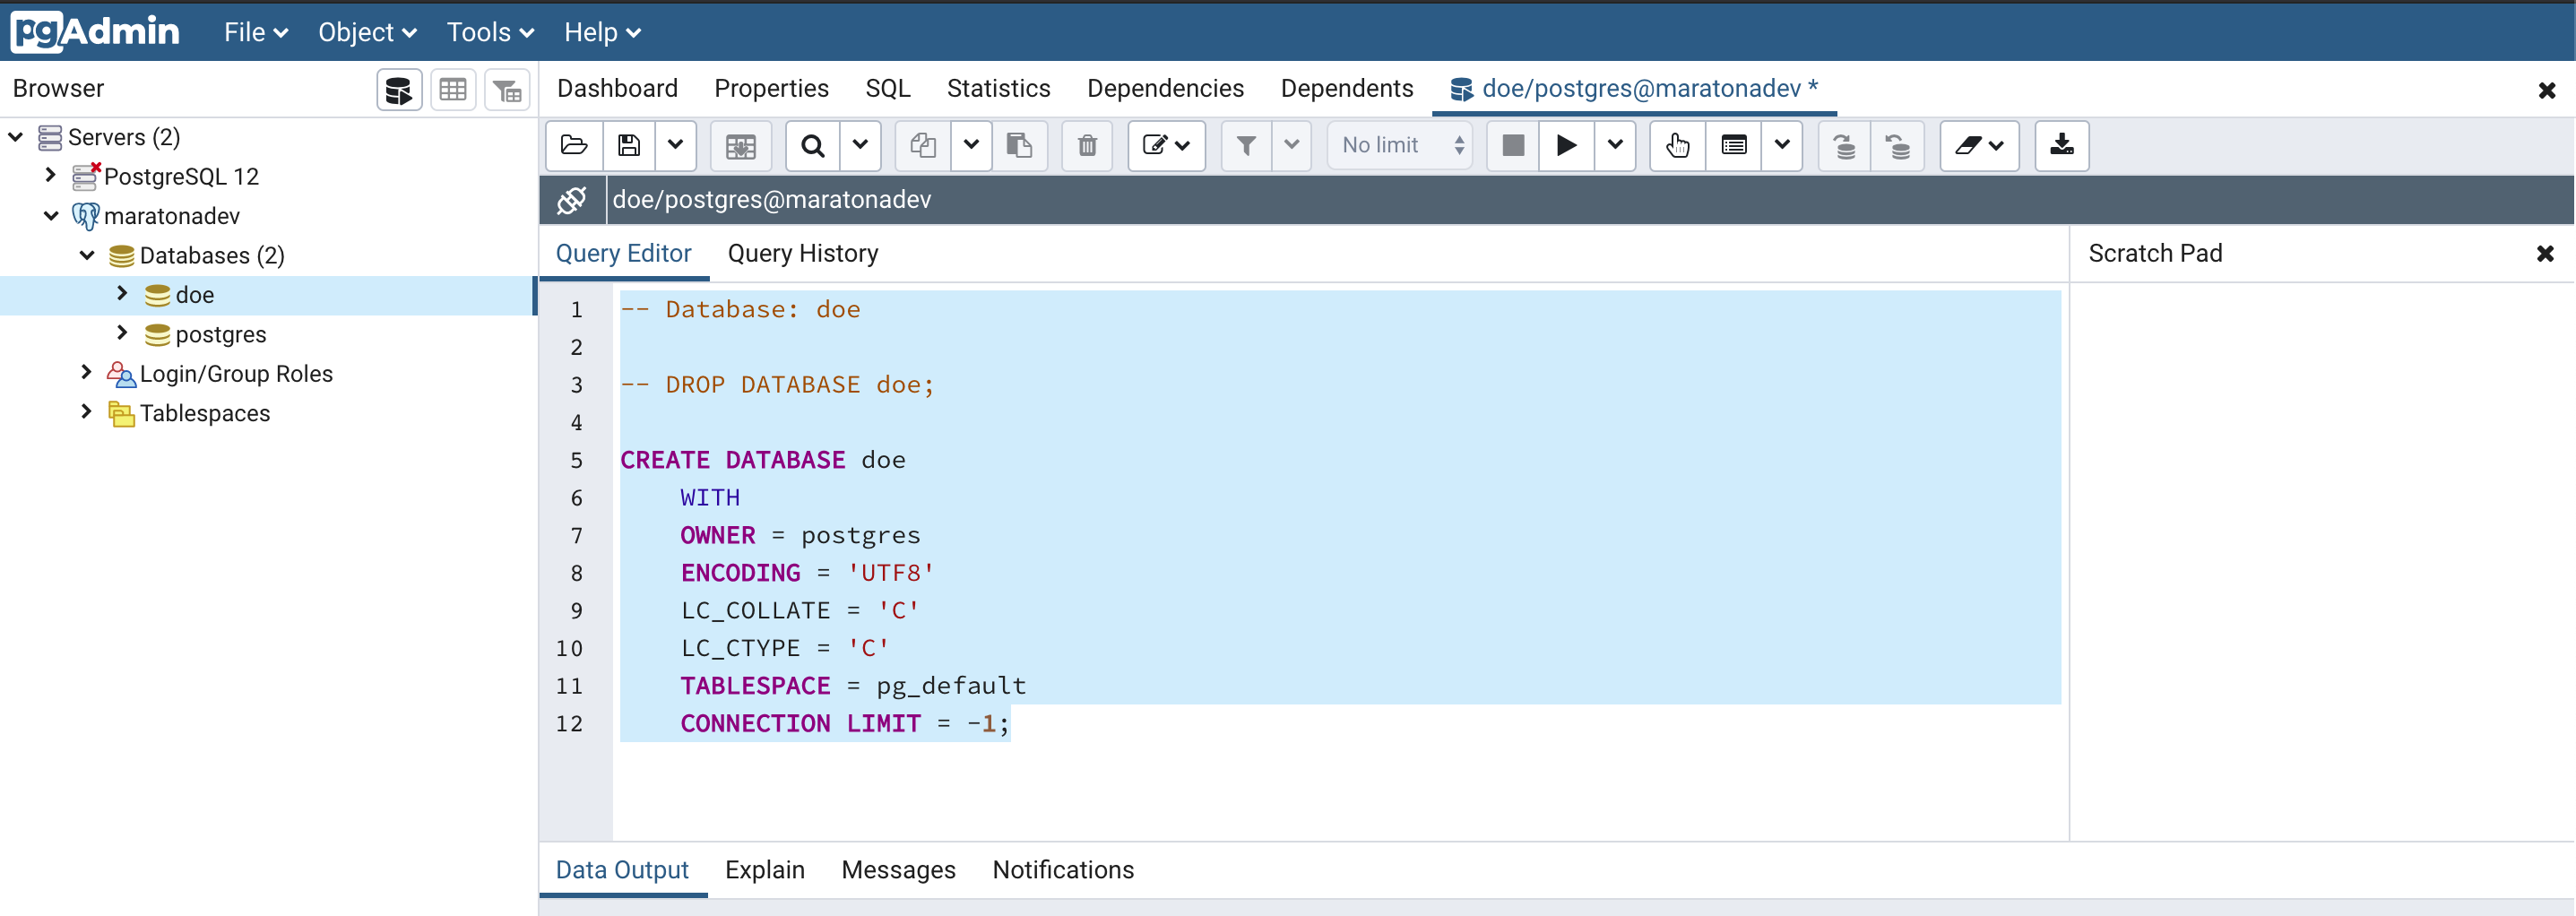Collapse the Databases (2) tree node
This screenshot has height=916, width=2576.
87,255
